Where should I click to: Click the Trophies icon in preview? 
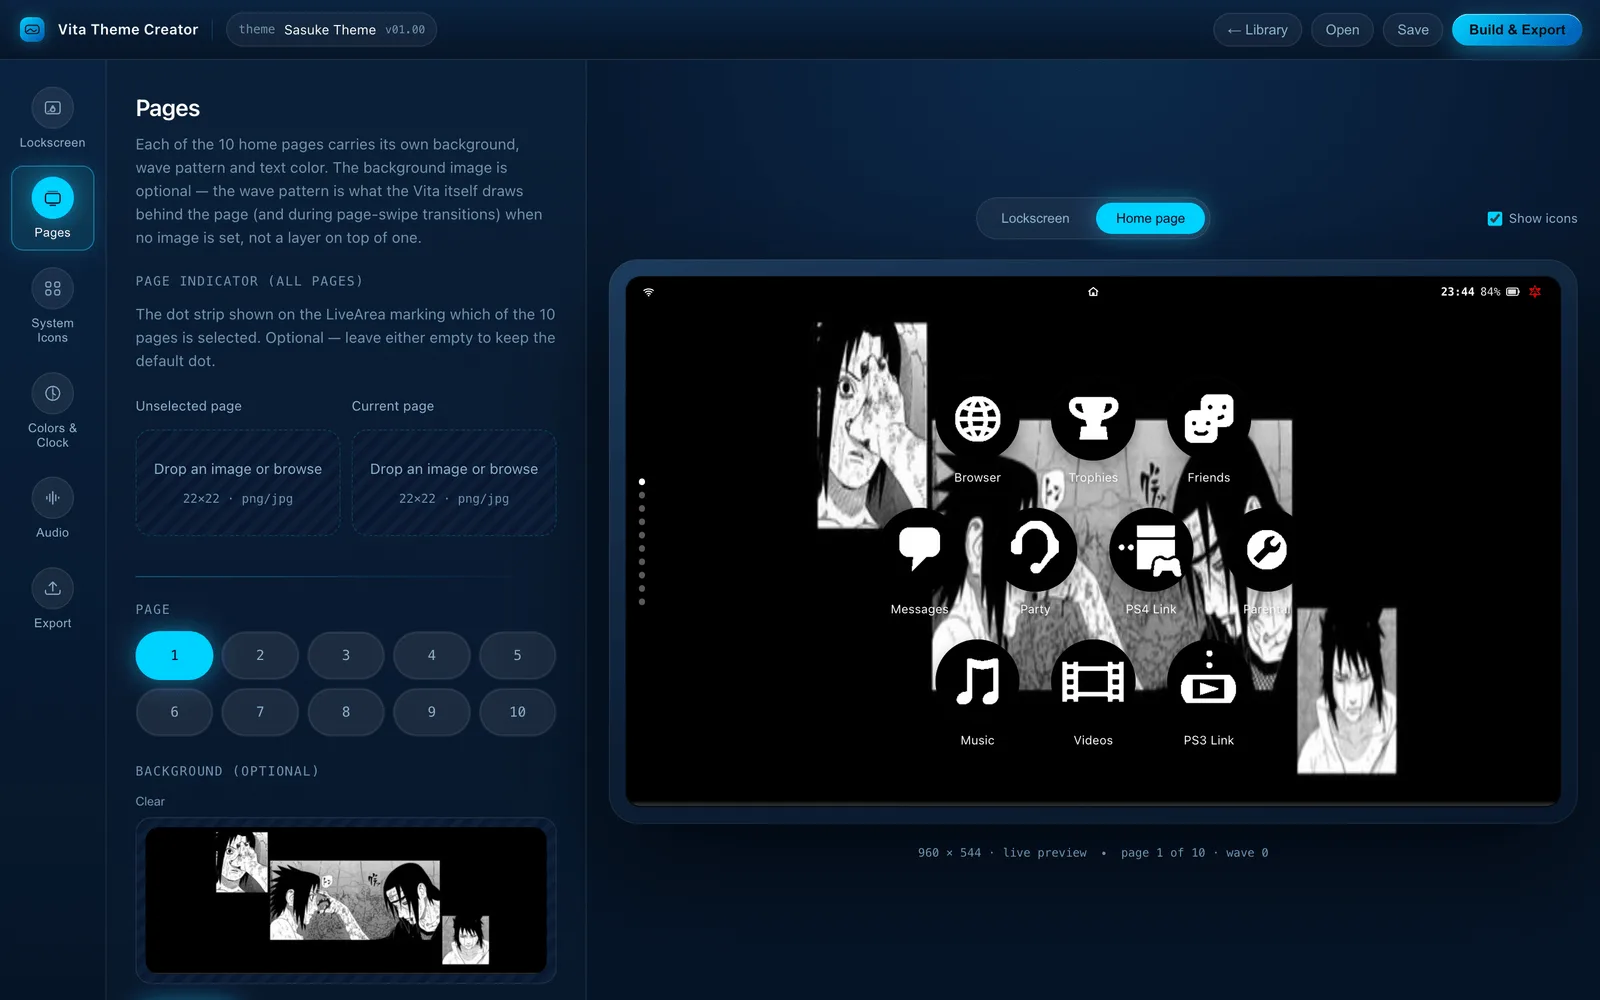1093,419
